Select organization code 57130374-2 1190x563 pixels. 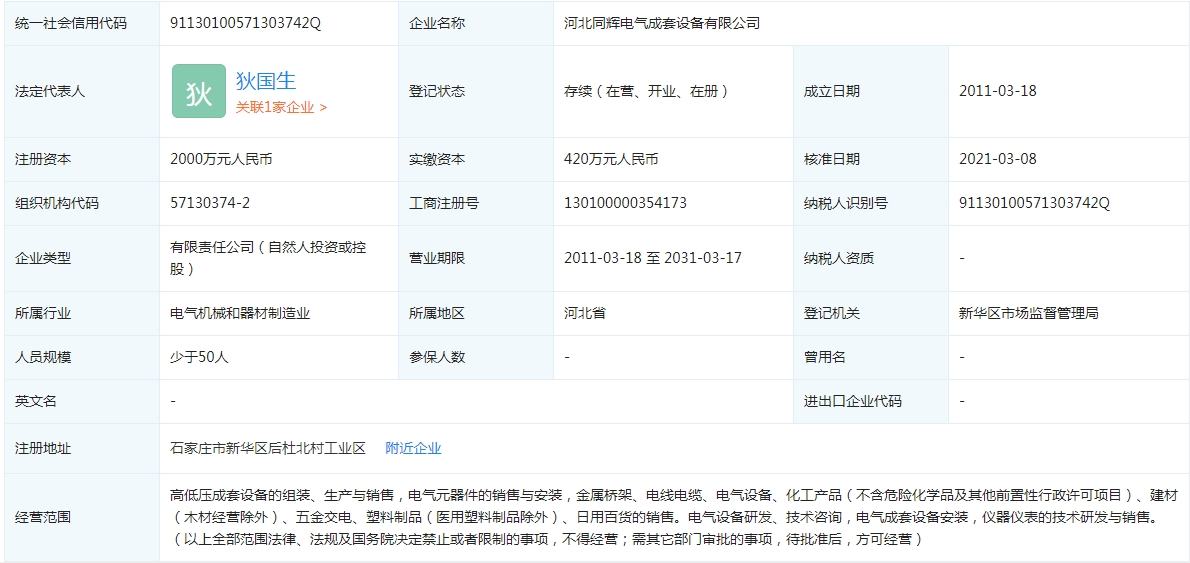point(210,203)
